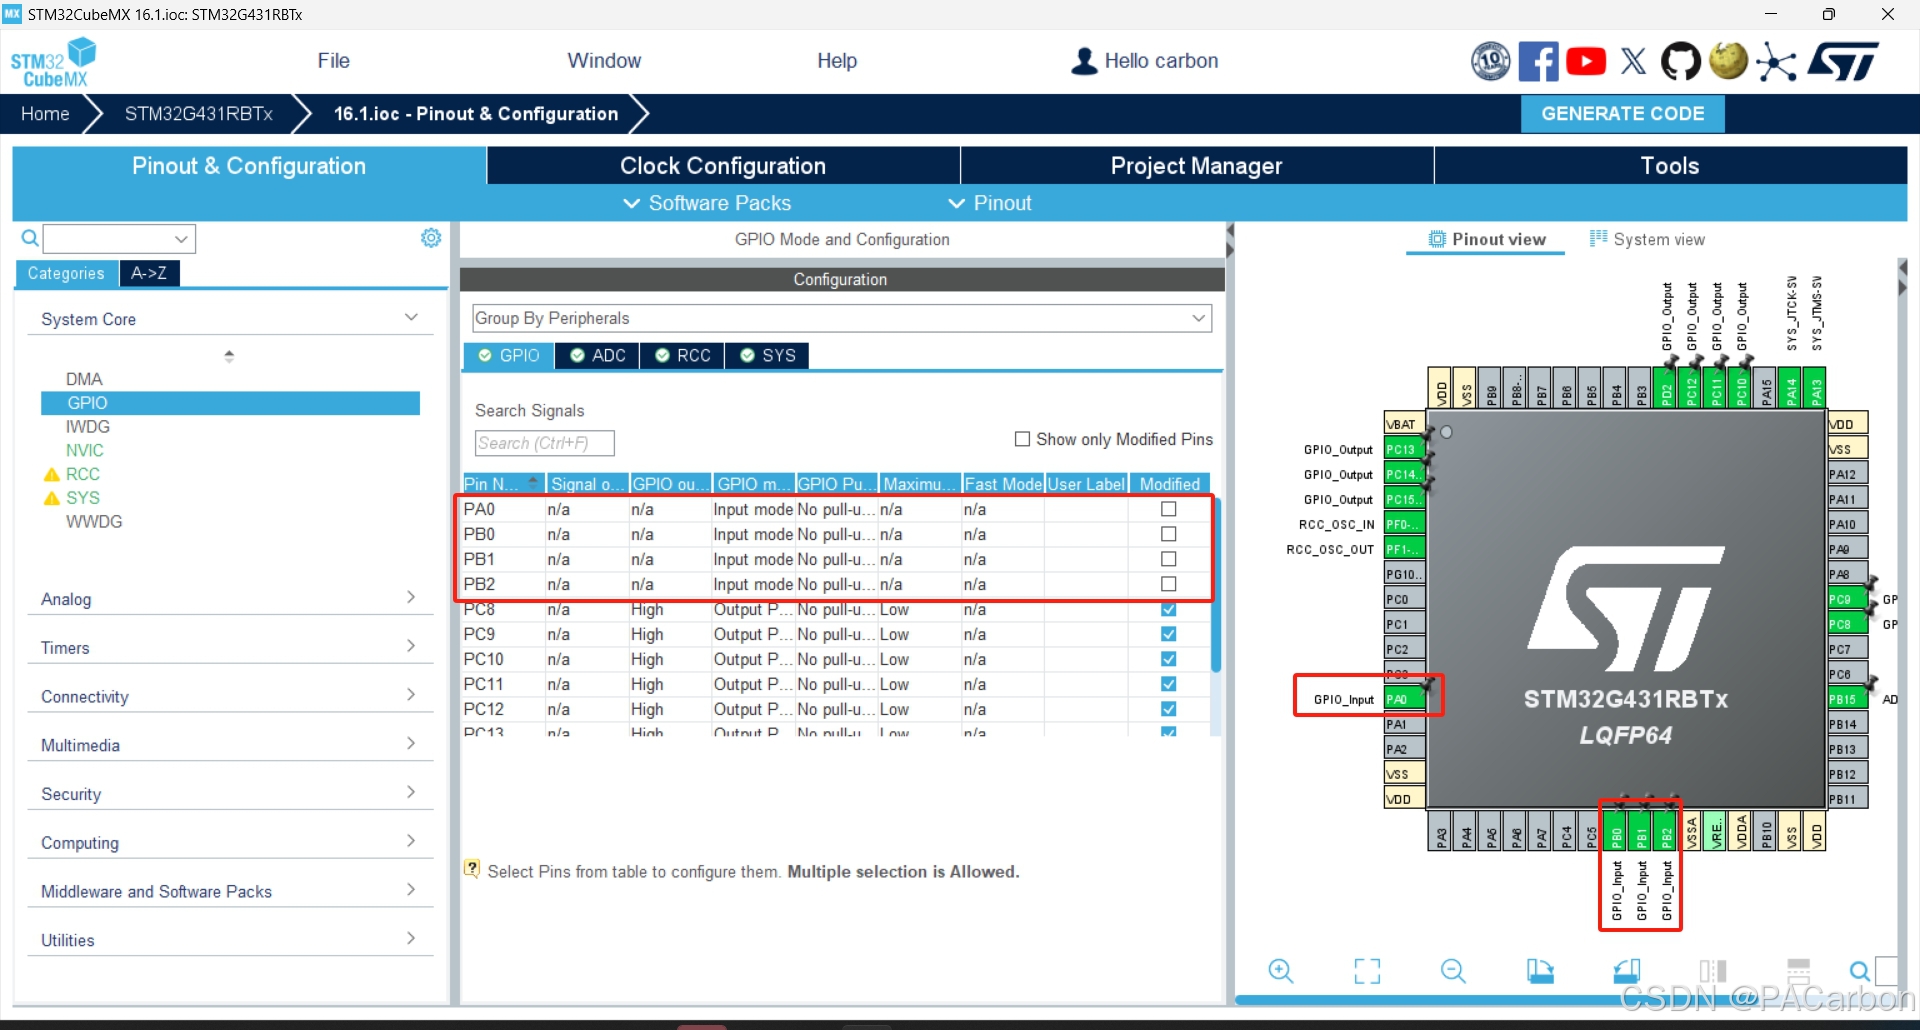Image resolution: width=1920 pixels, height=1030 pixels.
Task: Select green pin PB0 on chip
Action: coord(1616,831)
